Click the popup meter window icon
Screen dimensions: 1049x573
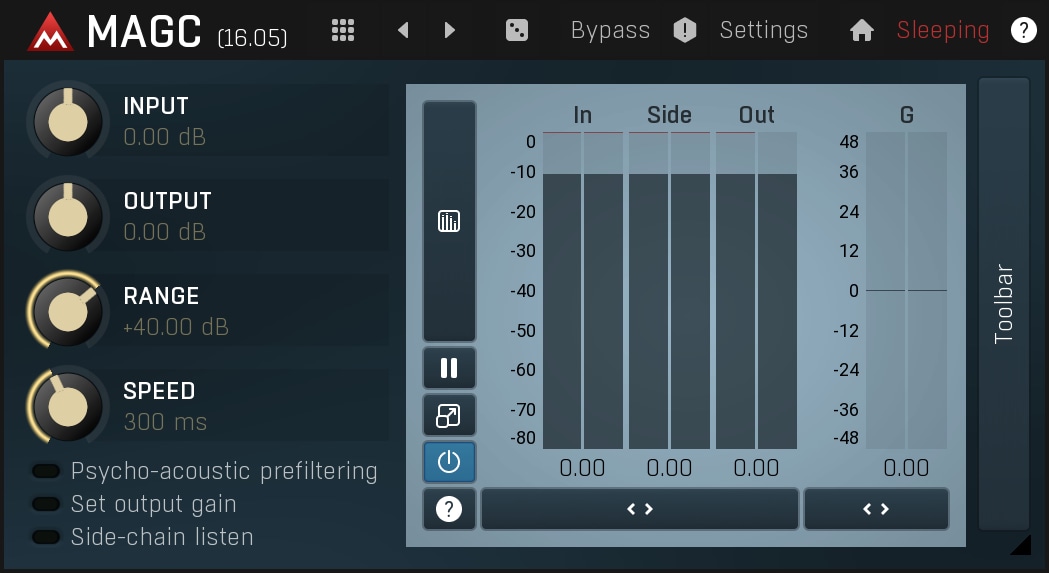click(449, 415)
